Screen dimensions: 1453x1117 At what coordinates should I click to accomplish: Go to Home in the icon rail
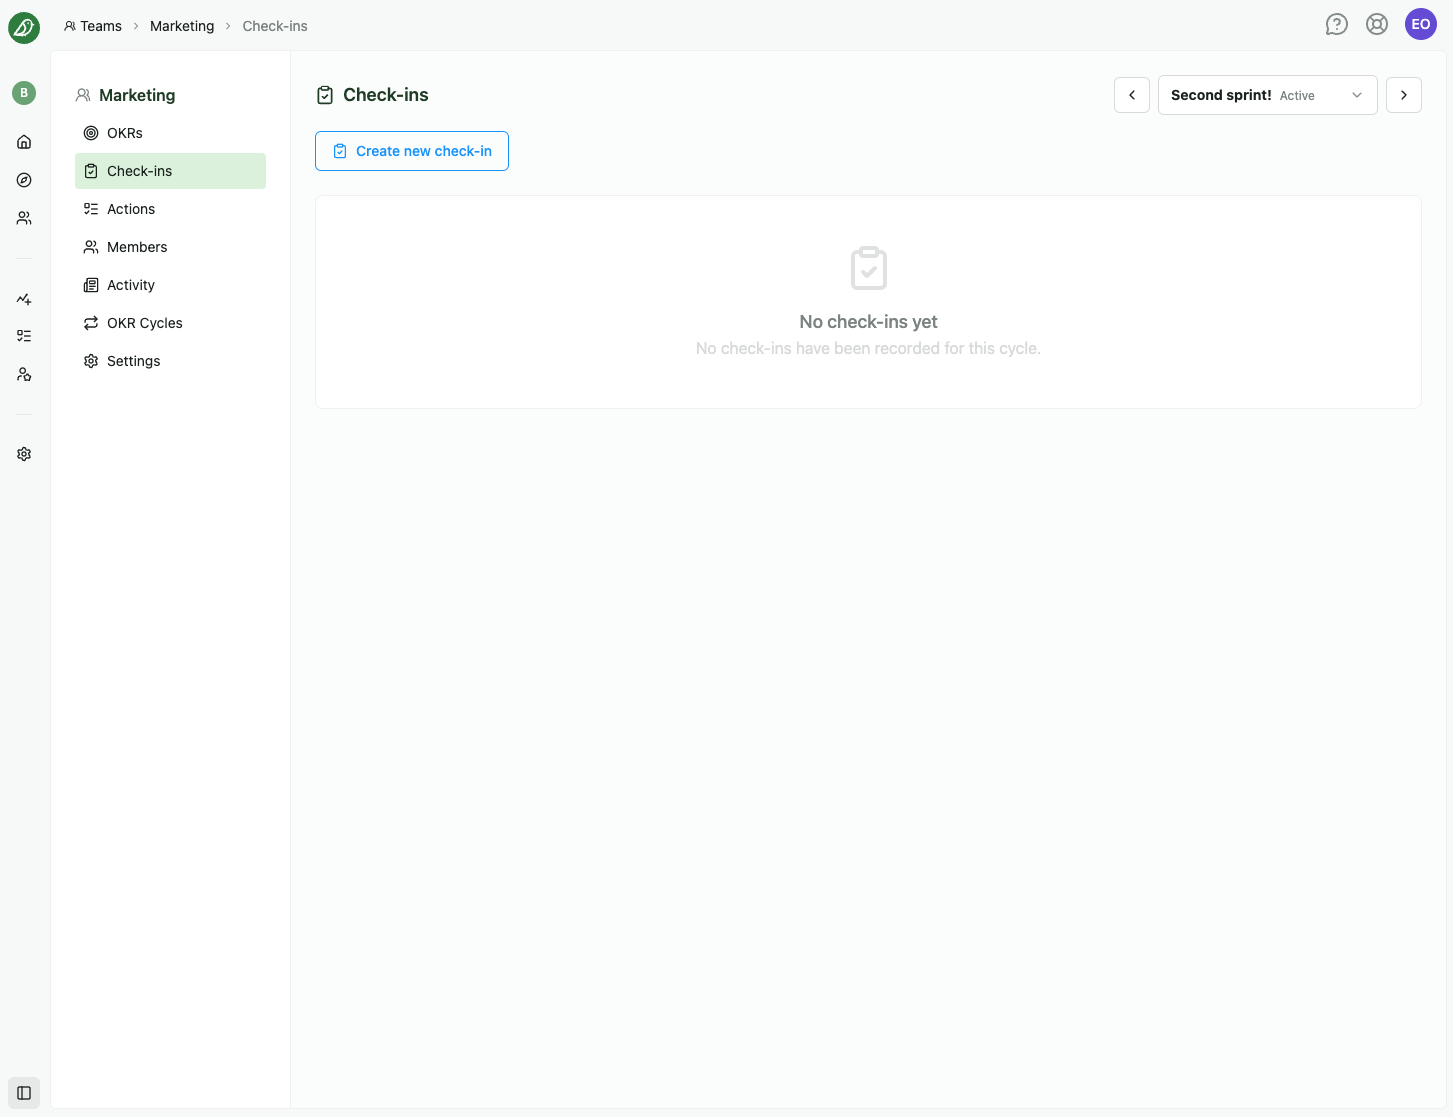[x=24, y=142]
